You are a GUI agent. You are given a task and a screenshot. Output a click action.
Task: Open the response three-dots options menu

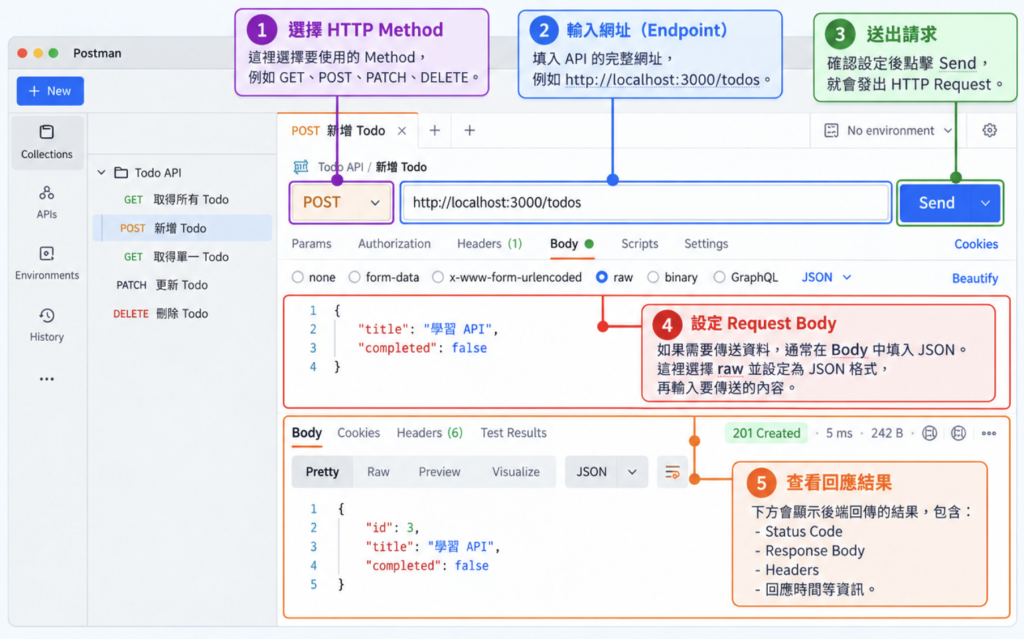tap(989, 433)
